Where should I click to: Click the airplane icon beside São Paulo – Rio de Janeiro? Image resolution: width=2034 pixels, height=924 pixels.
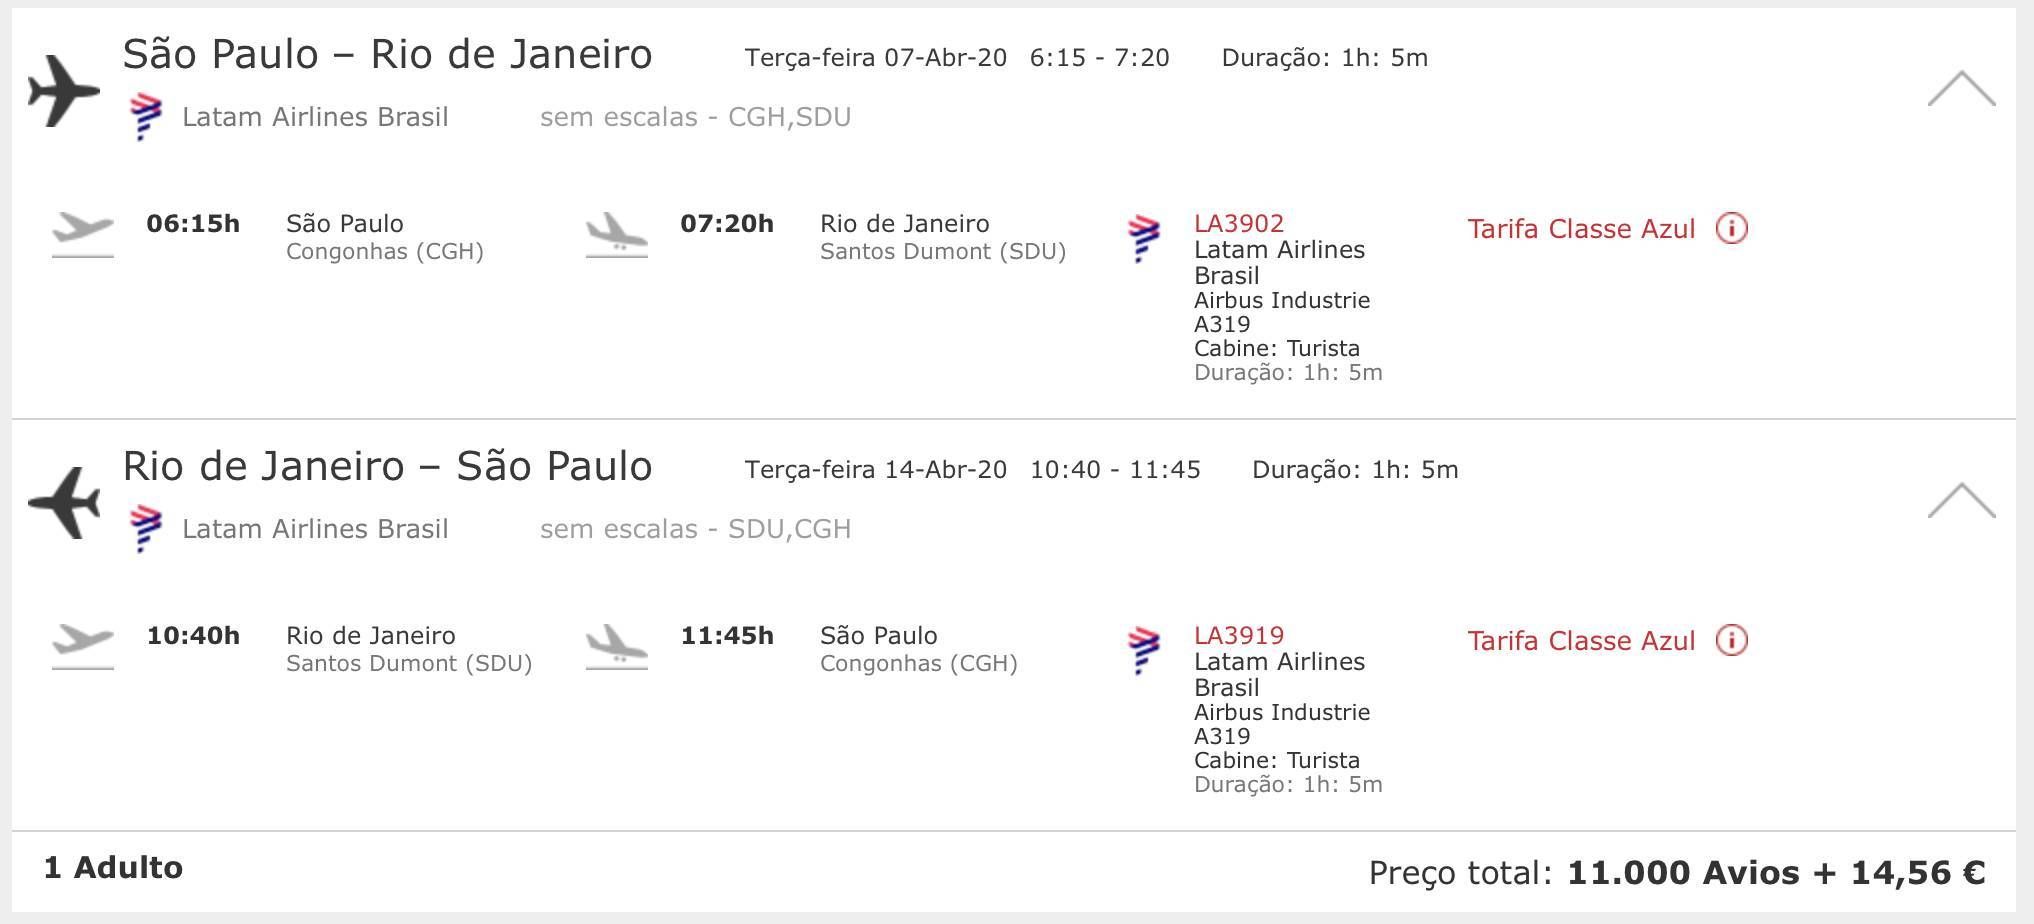[x=64, y=90]
